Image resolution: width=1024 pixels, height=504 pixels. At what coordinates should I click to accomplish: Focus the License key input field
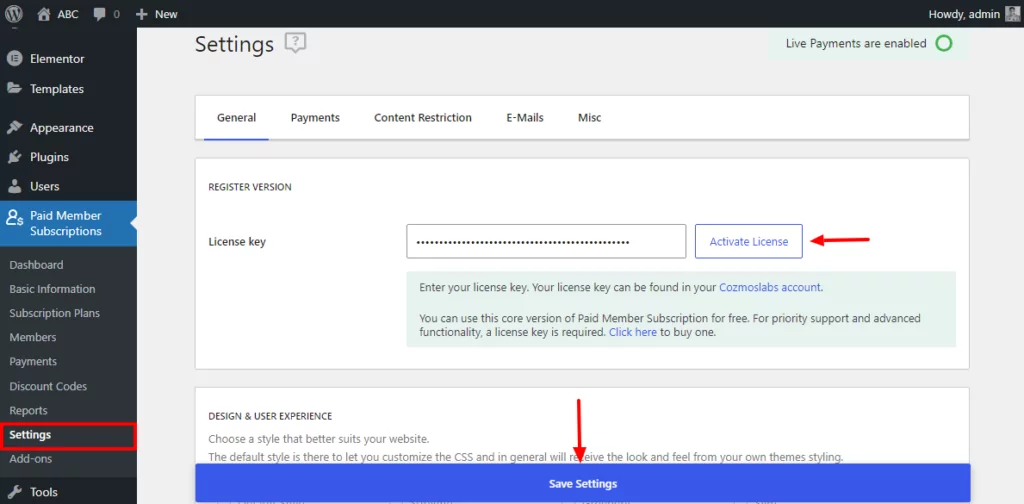click(546, 242)
